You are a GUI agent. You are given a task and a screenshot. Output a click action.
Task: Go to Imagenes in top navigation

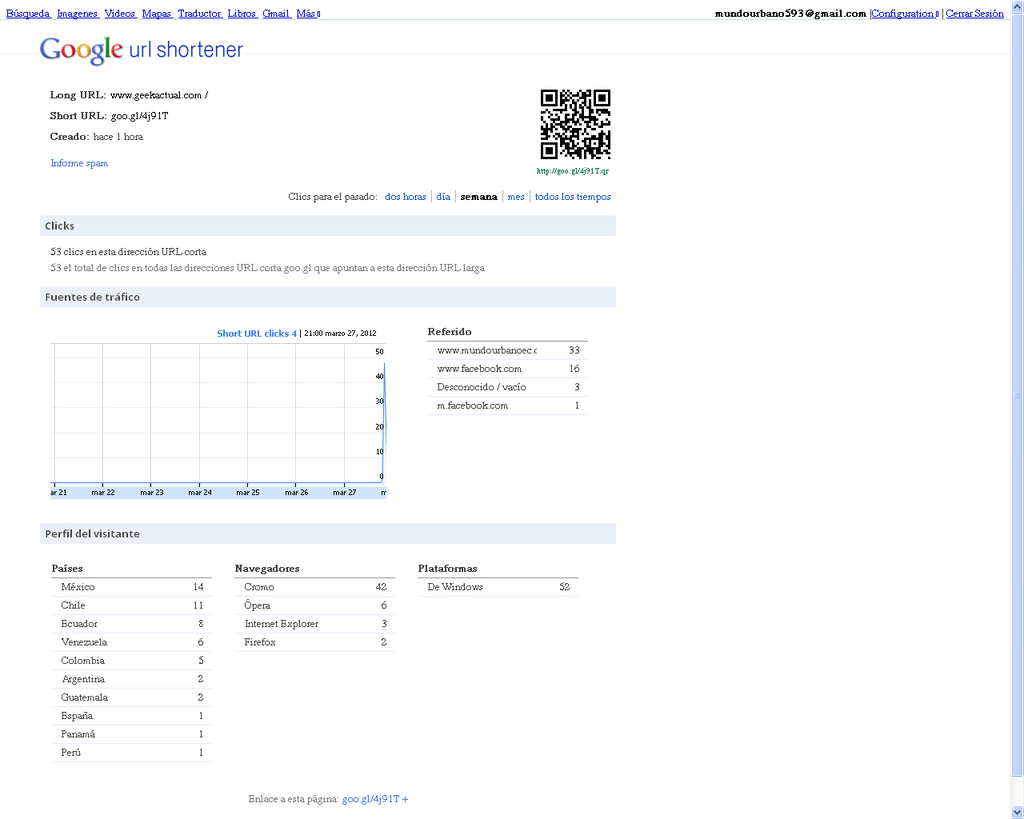(77, 14)
